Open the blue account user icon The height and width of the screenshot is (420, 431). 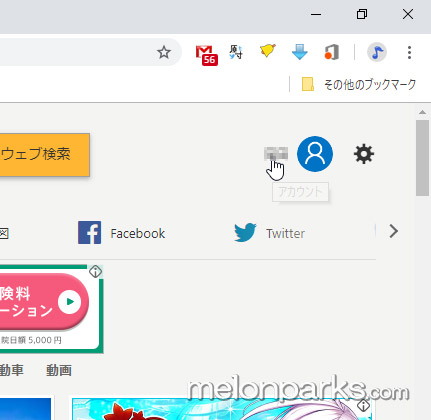click(x=315, y=154)
